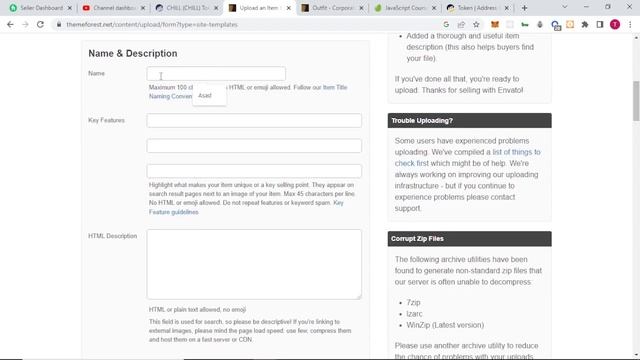
Task: Click the 'WinZip (Latest version)' list item
Action: click(445, 325)
